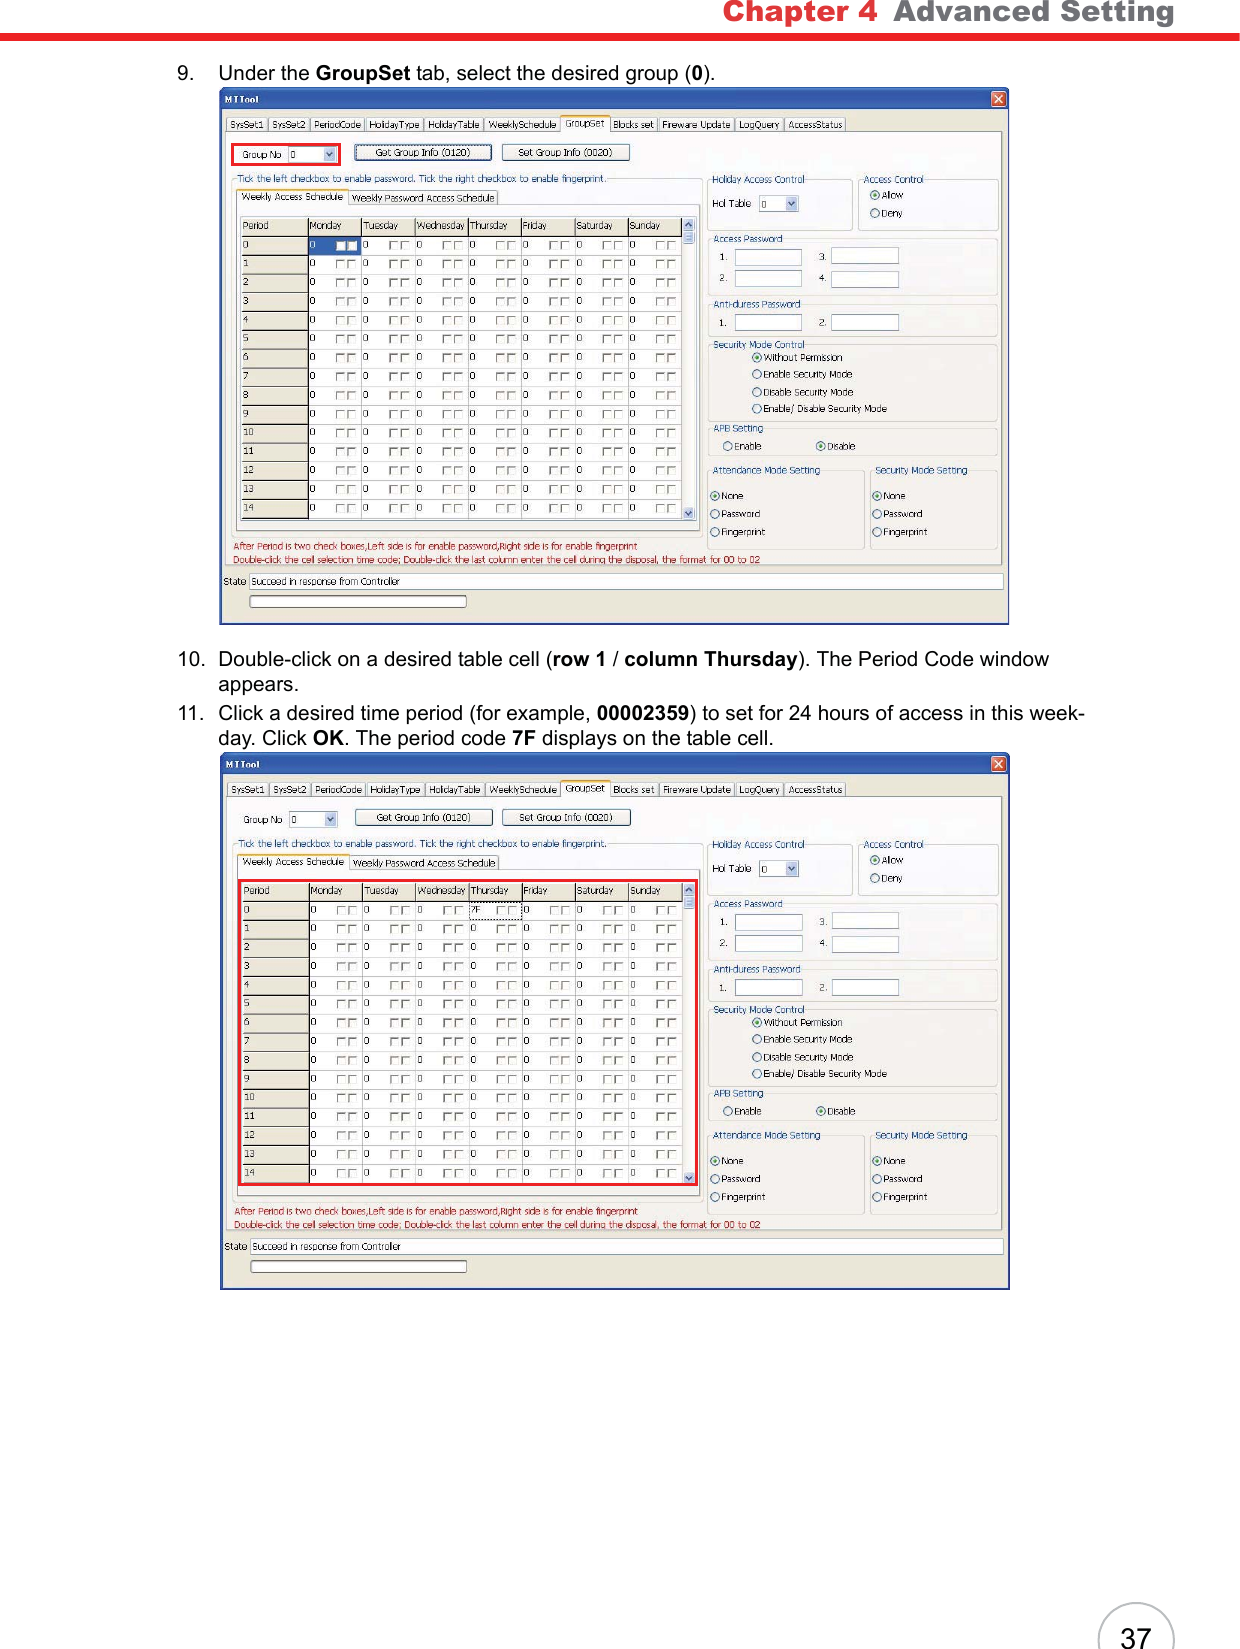Expand Hol Table dropdown in upper window

792,204
